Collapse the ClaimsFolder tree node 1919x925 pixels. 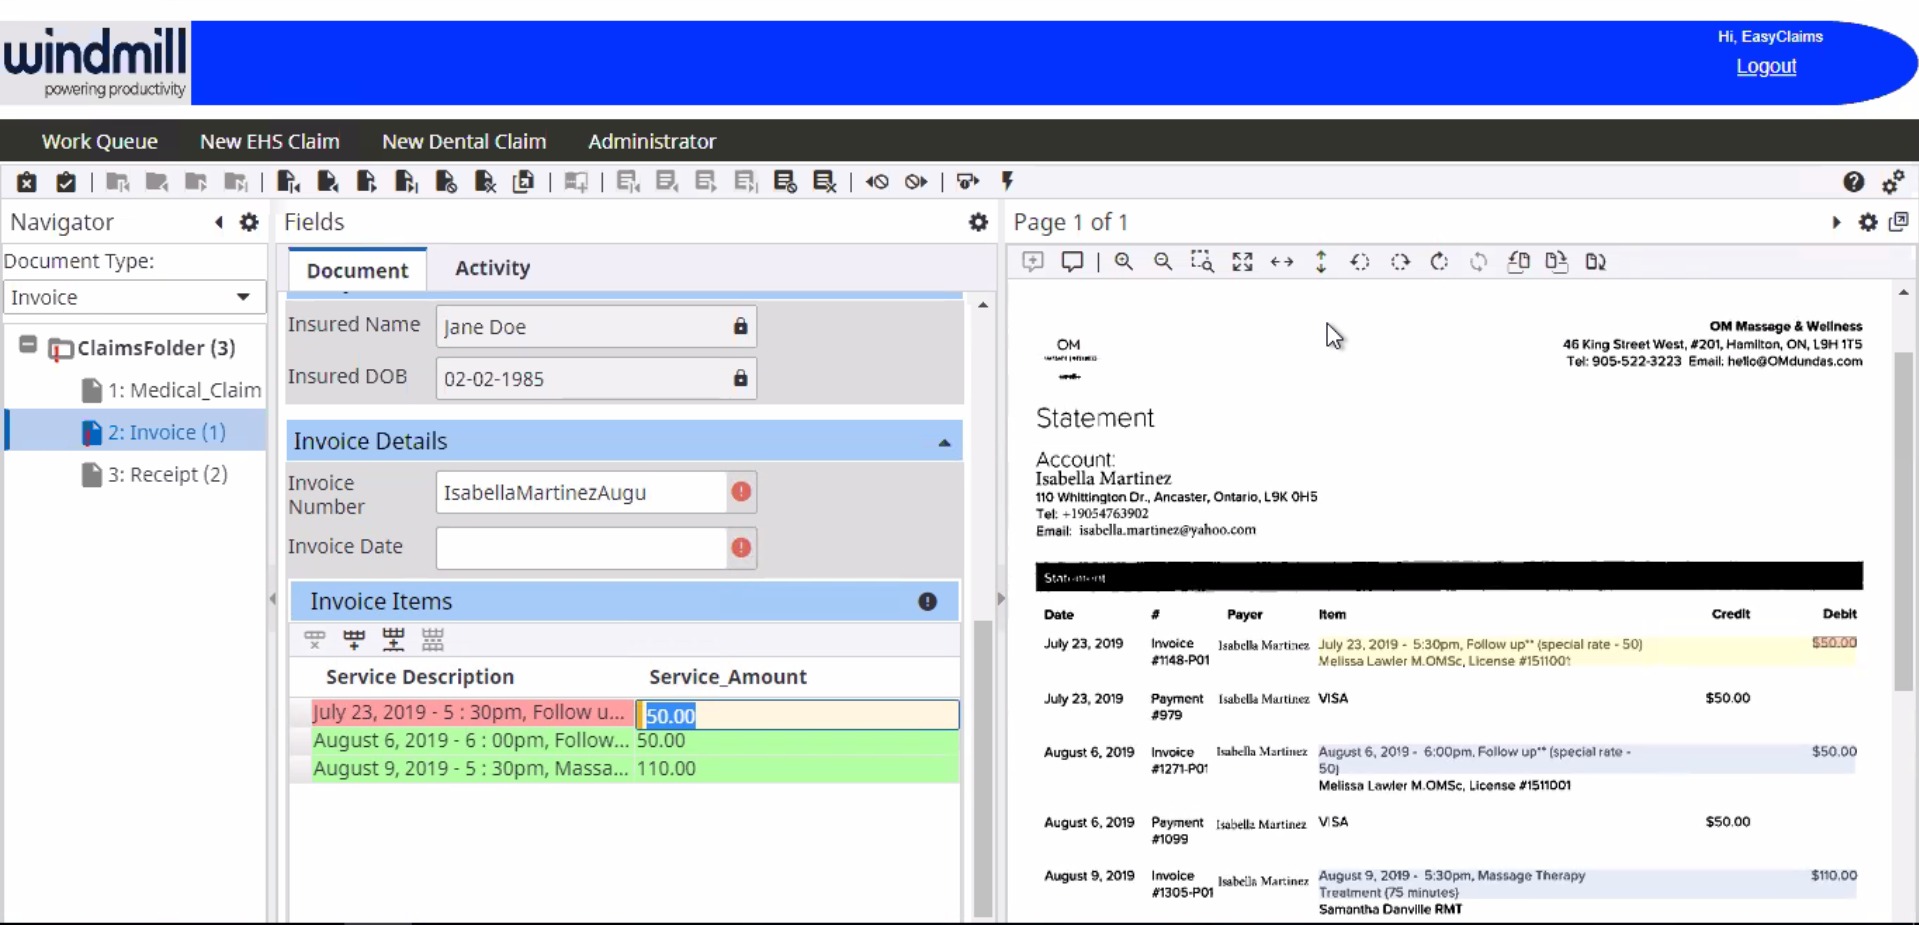pos(28,346)
